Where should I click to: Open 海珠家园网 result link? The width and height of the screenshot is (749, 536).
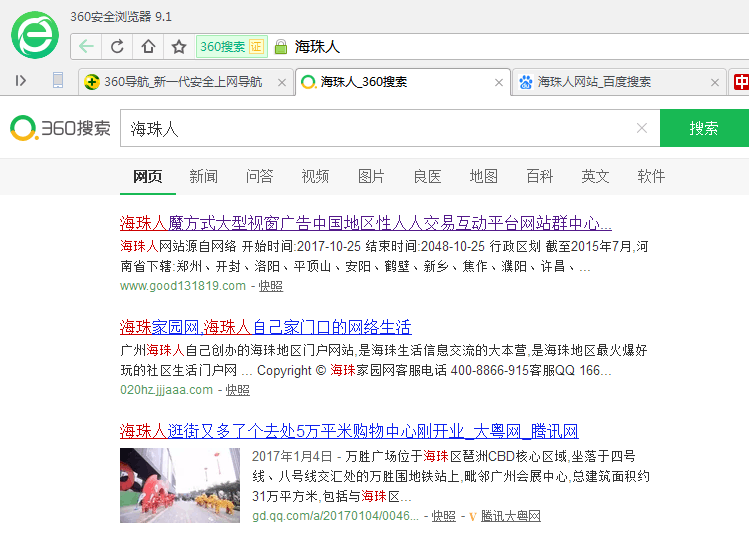(266, 327)
